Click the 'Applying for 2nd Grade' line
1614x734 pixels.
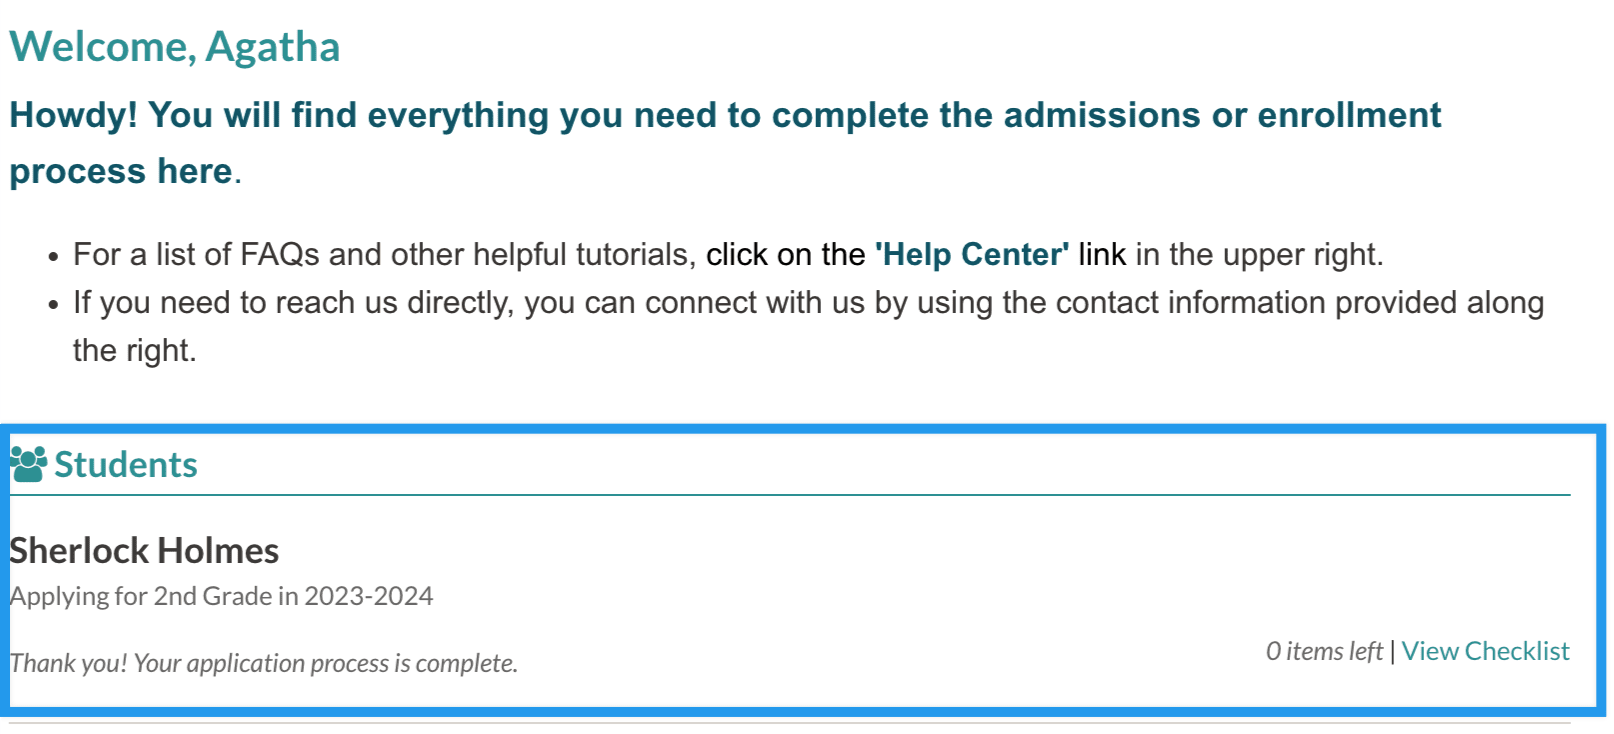[150, 596]
